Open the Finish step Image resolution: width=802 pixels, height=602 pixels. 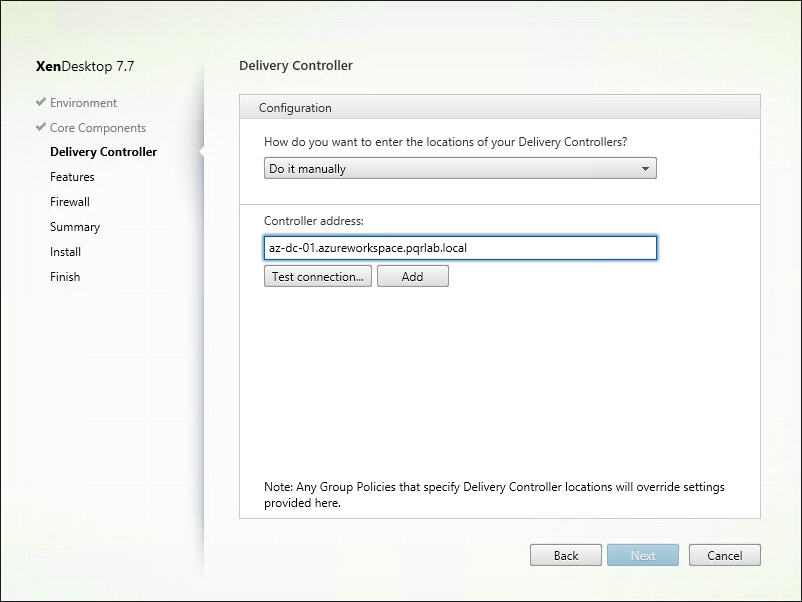pyautogui.click(x=65, y=277)
